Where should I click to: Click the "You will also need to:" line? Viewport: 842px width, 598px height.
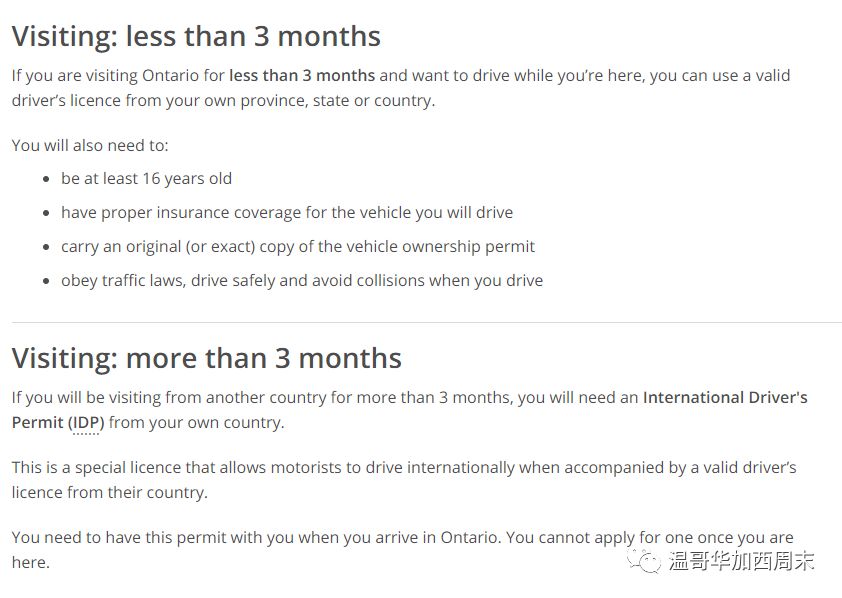[90, 146]
